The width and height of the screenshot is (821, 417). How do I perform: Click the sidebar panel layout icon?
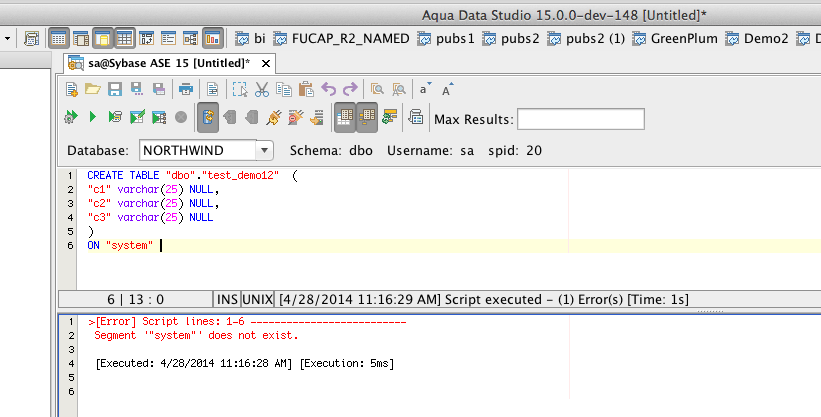click(81, 38)
